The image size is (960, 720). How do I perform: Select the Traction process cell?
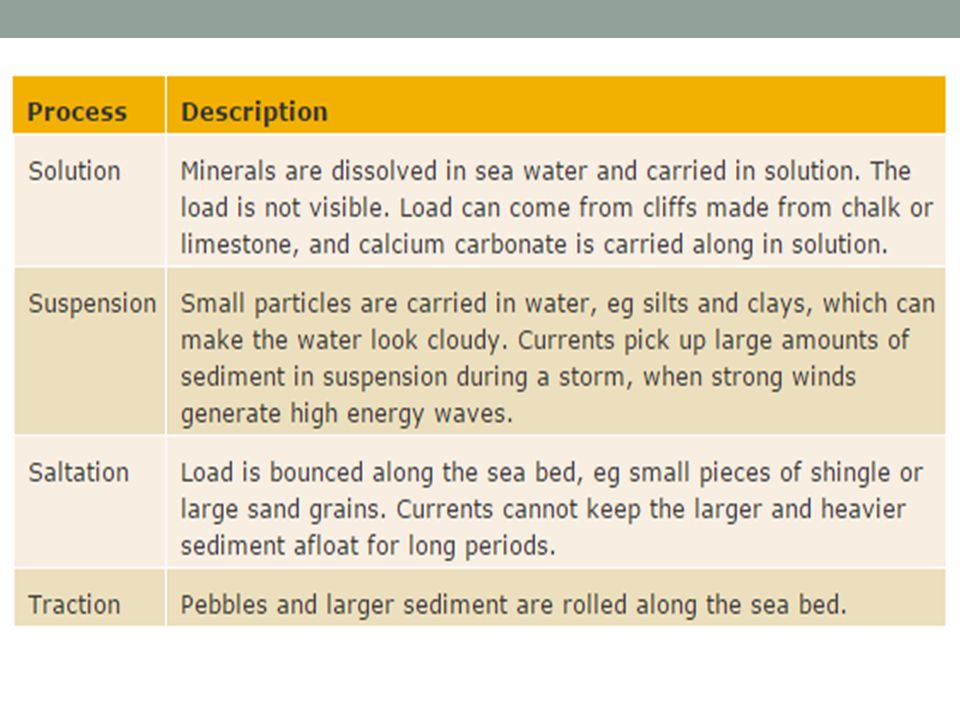(89, 598)
